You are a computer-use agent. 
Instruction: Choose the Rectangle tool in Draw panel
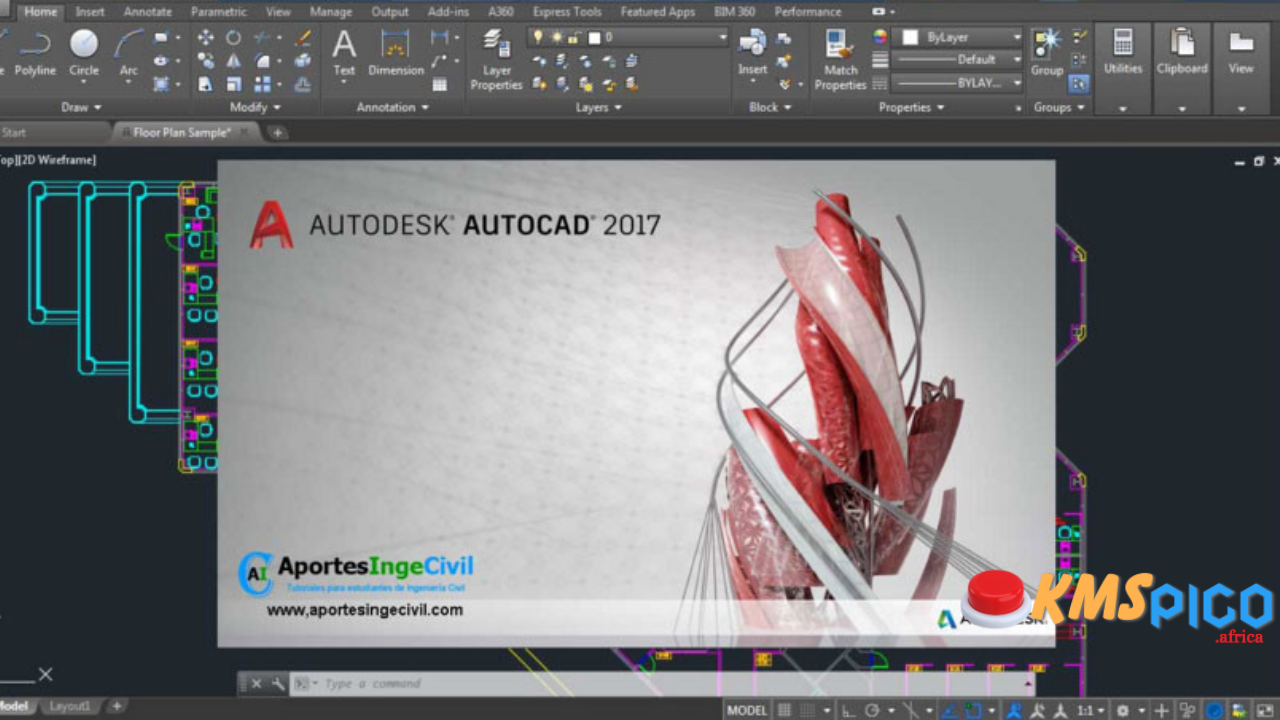(162, 38)
